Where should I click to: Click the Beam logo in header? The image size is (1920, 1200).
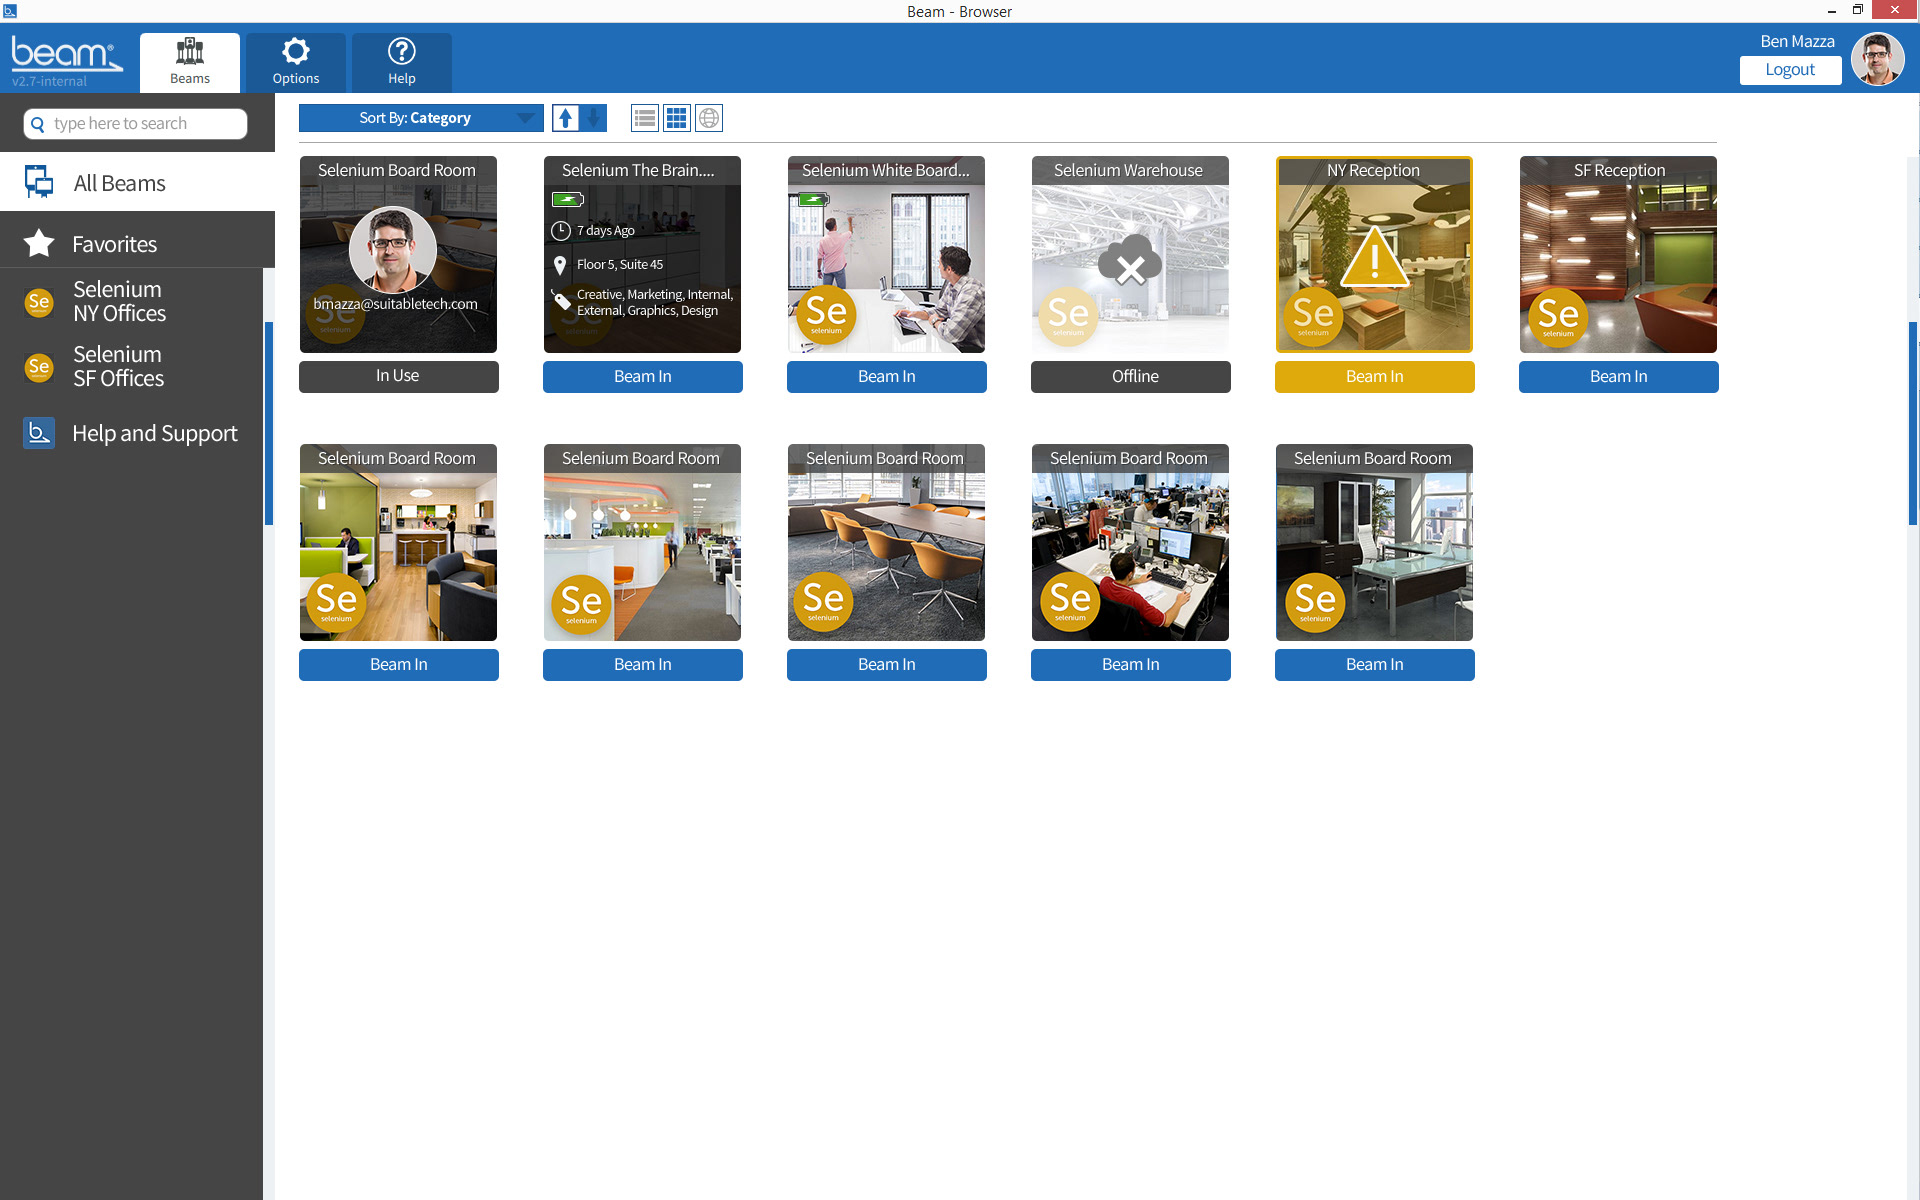click(x=66, y=54)
